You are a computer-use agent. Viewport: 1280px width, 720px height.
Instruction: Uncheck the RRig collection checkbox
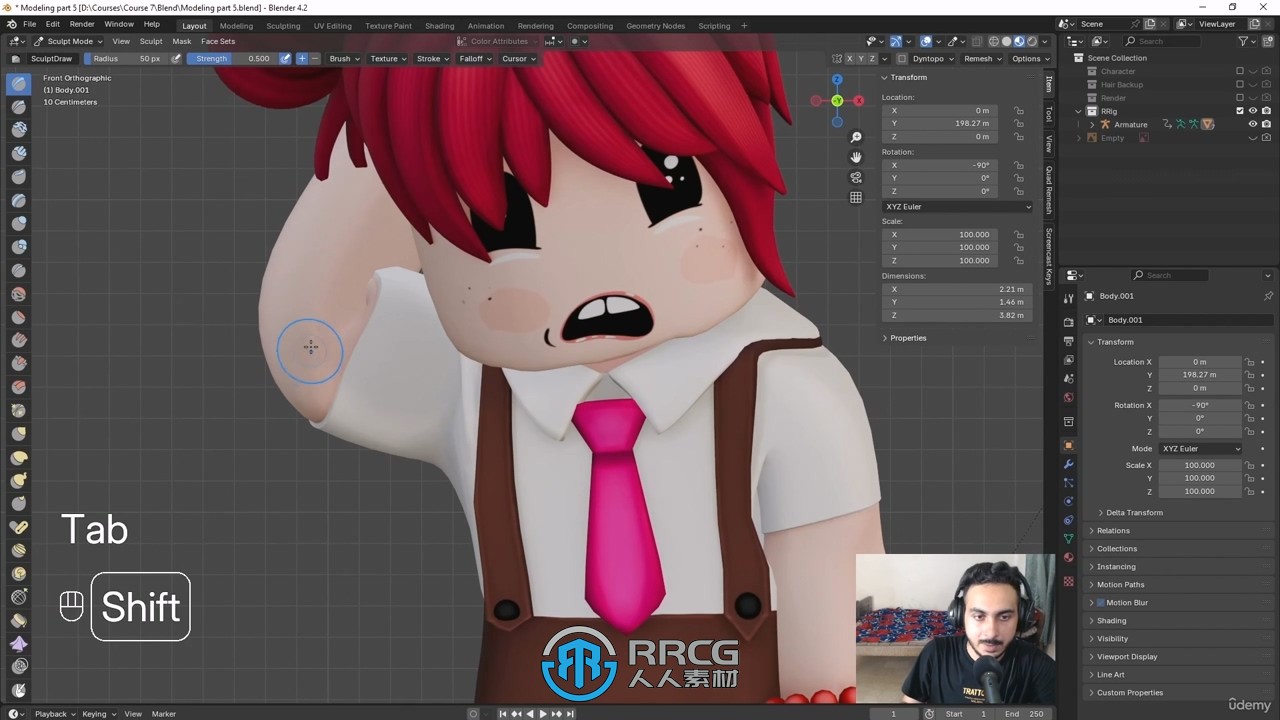pos(1240,111)
